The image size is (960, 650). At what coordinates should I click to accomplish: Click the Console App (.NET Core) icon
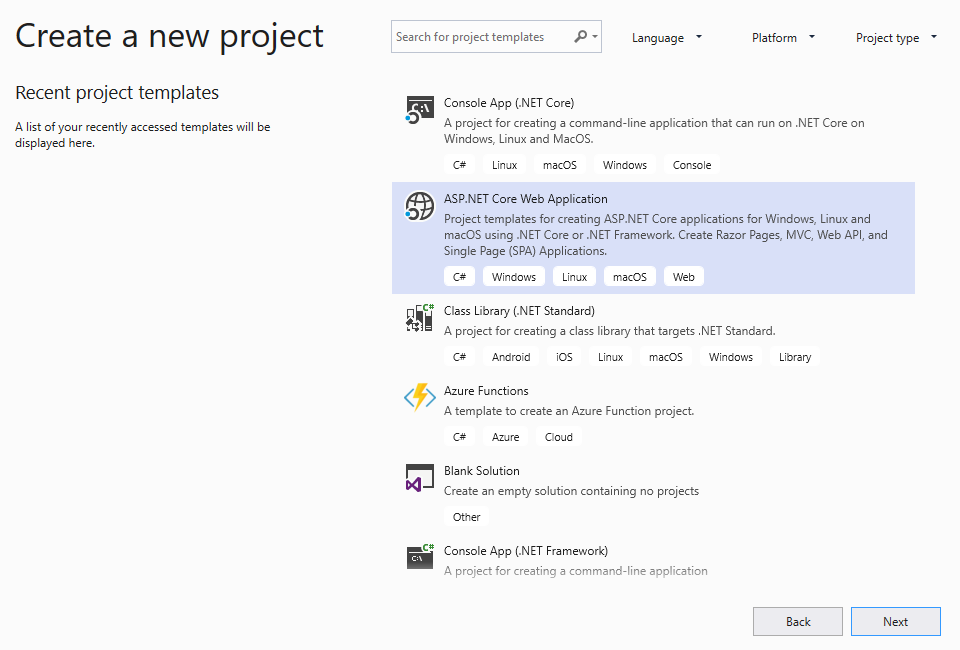(x=419, y=109)
